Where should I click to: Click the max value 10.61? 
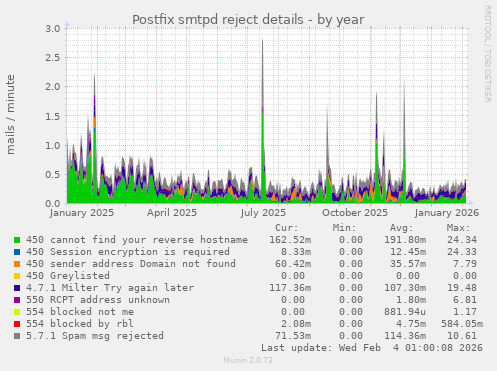[x=462, y=336]
